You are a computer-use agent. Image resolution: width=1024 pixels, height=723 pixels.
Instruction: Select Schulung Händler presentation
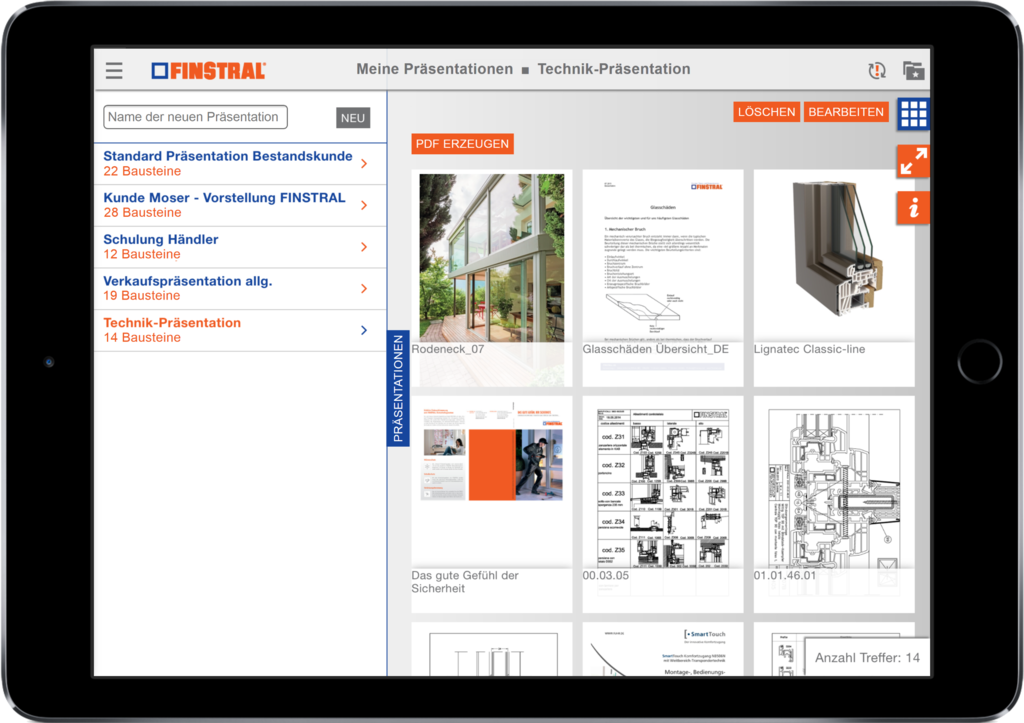(240, 247)
